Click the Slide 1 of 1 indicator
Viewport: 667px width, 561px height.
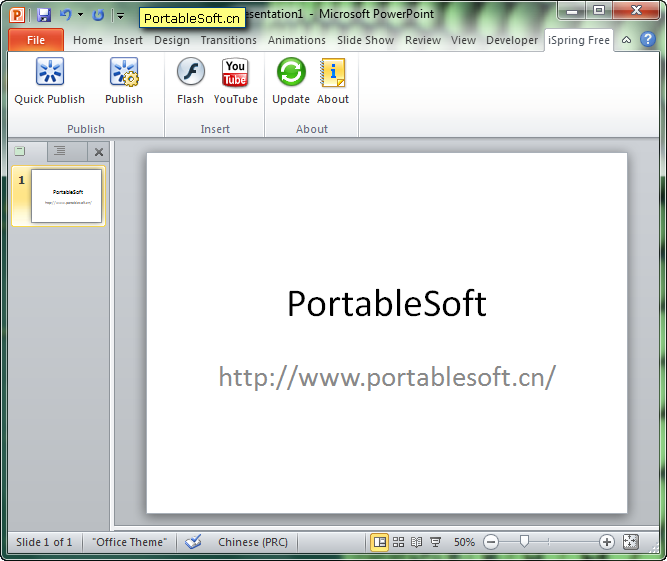pos(44,542)
